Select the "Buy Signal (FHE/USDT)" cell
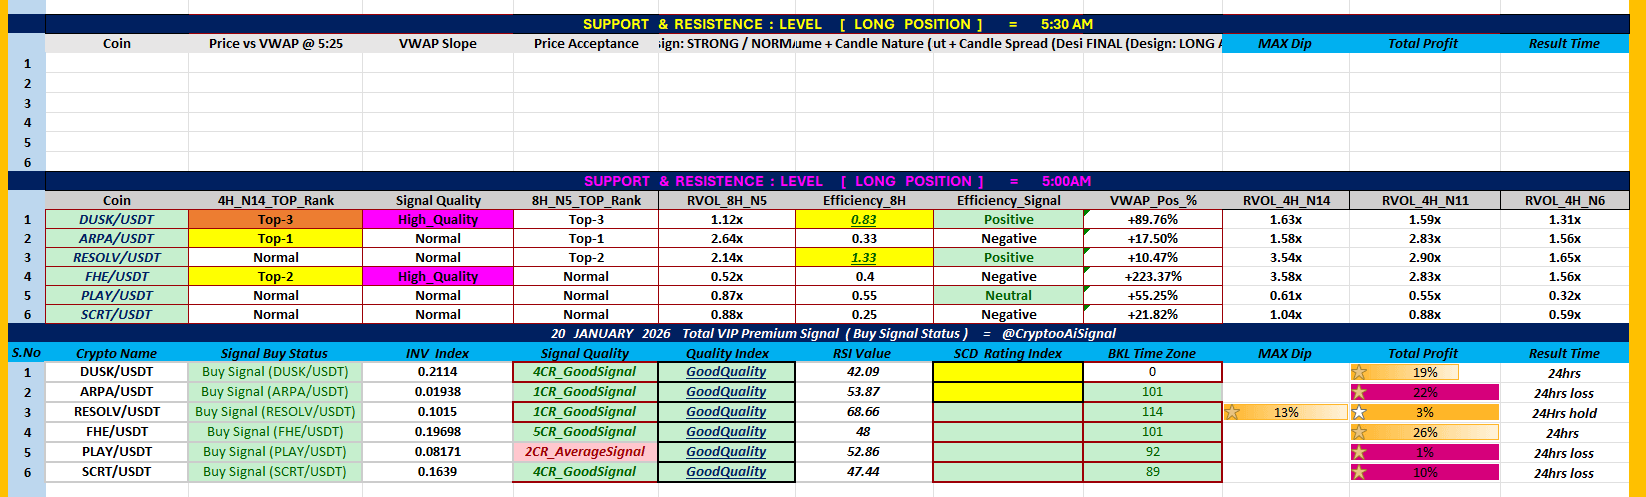 275,432
